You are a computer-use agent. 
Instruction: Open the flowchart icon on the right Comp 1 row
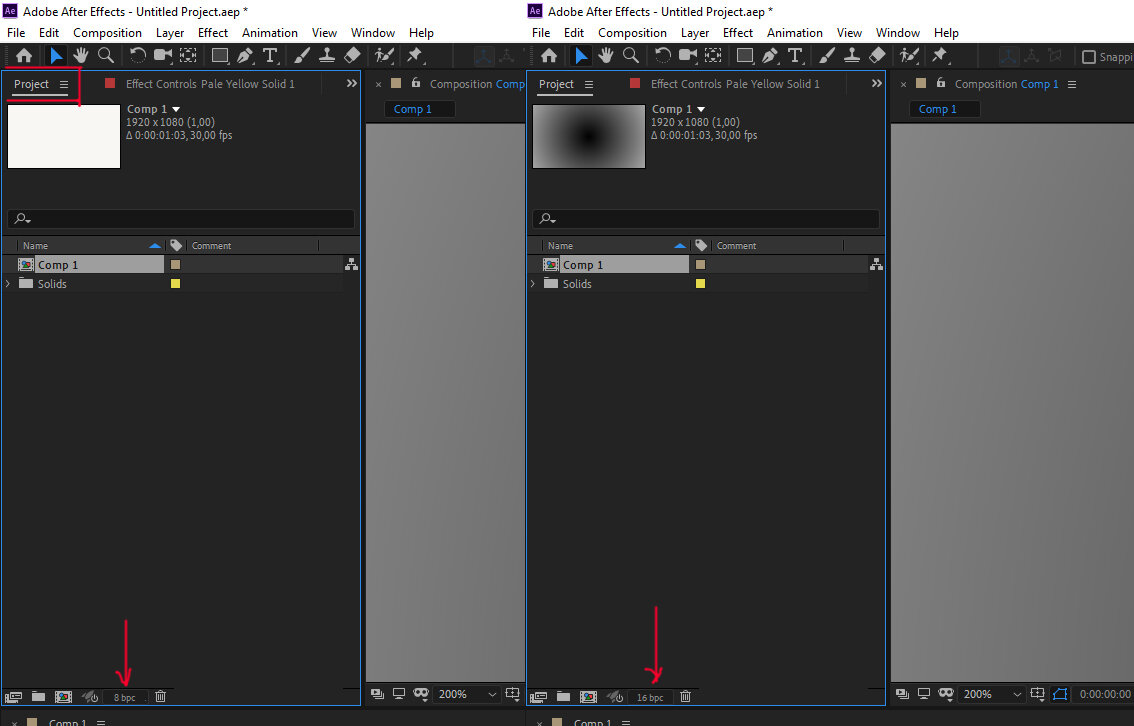tap(877, 265)
